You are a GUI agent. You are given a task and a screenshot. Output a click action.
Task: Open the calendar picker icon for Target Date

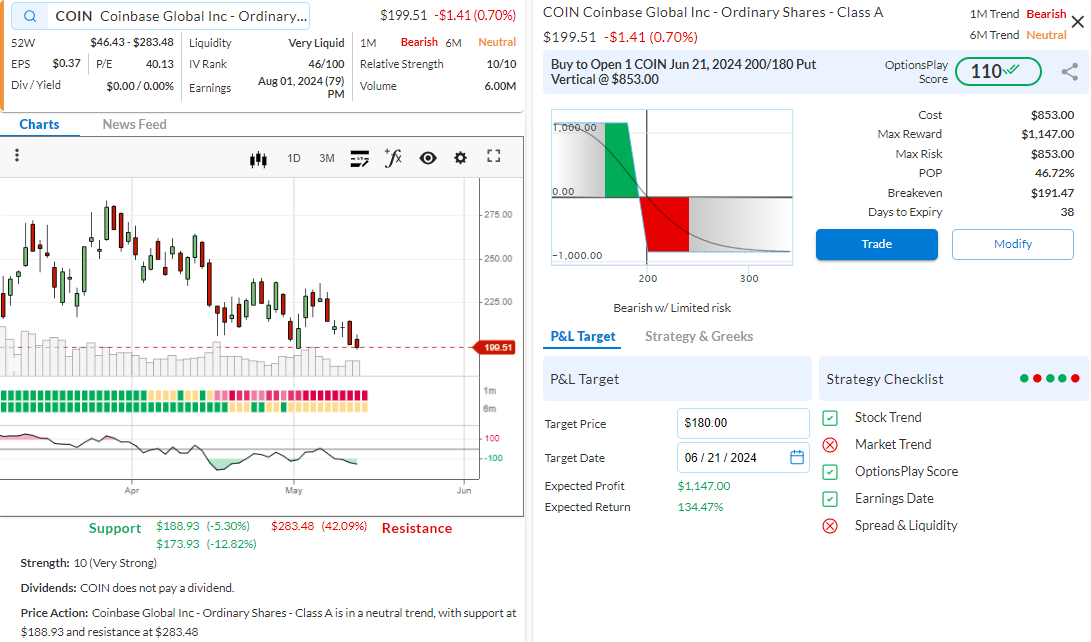[797, 457]
